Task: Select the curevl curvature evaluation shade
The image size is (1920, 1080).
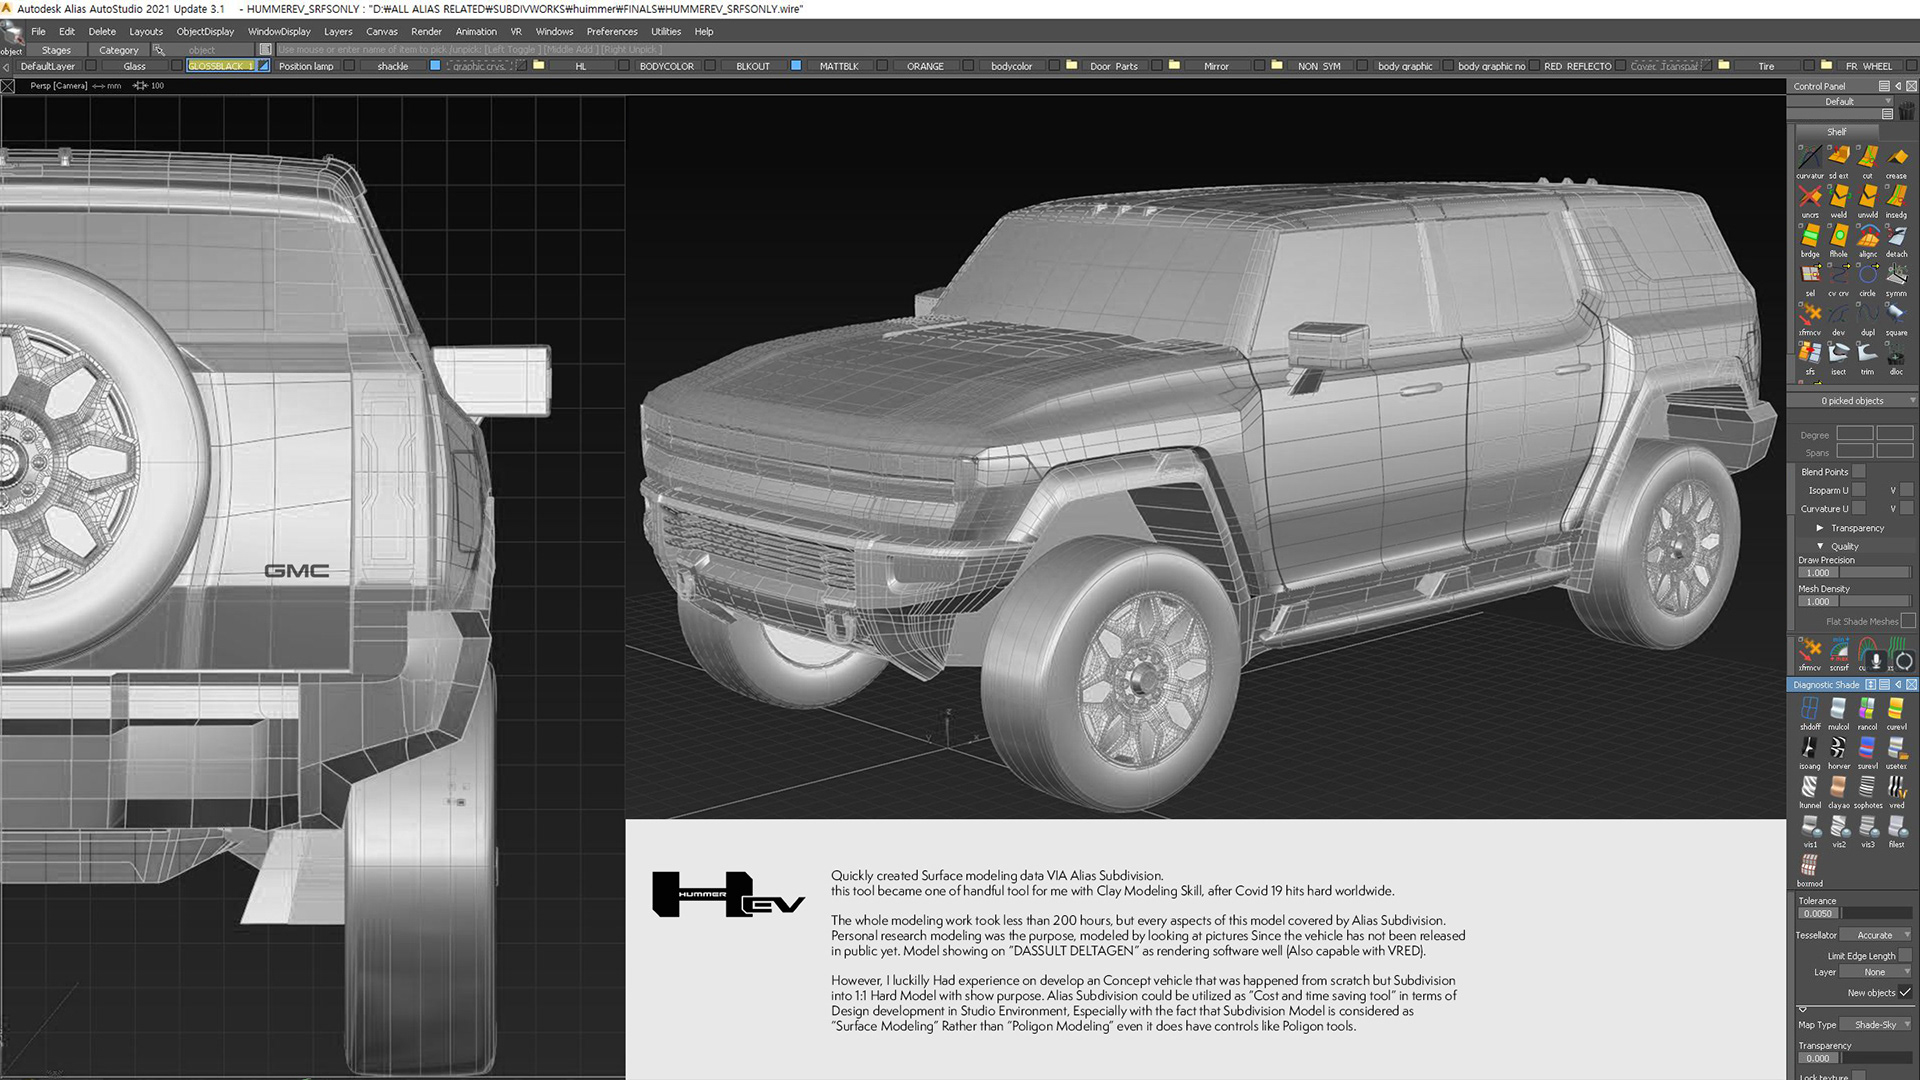Action: point(1897,709)
